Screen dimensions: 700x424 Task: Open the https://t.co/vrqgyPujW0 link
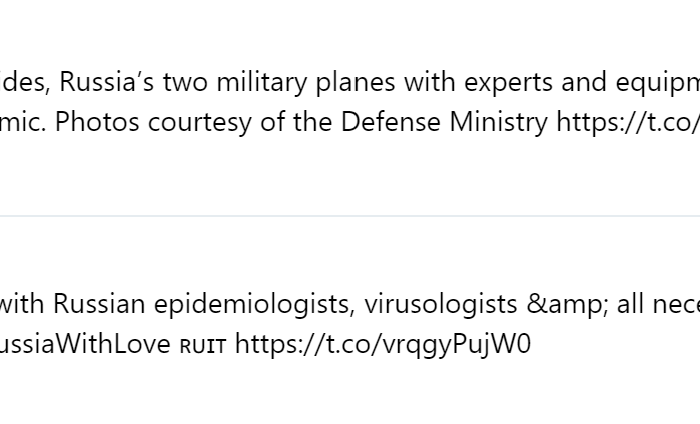383,345
